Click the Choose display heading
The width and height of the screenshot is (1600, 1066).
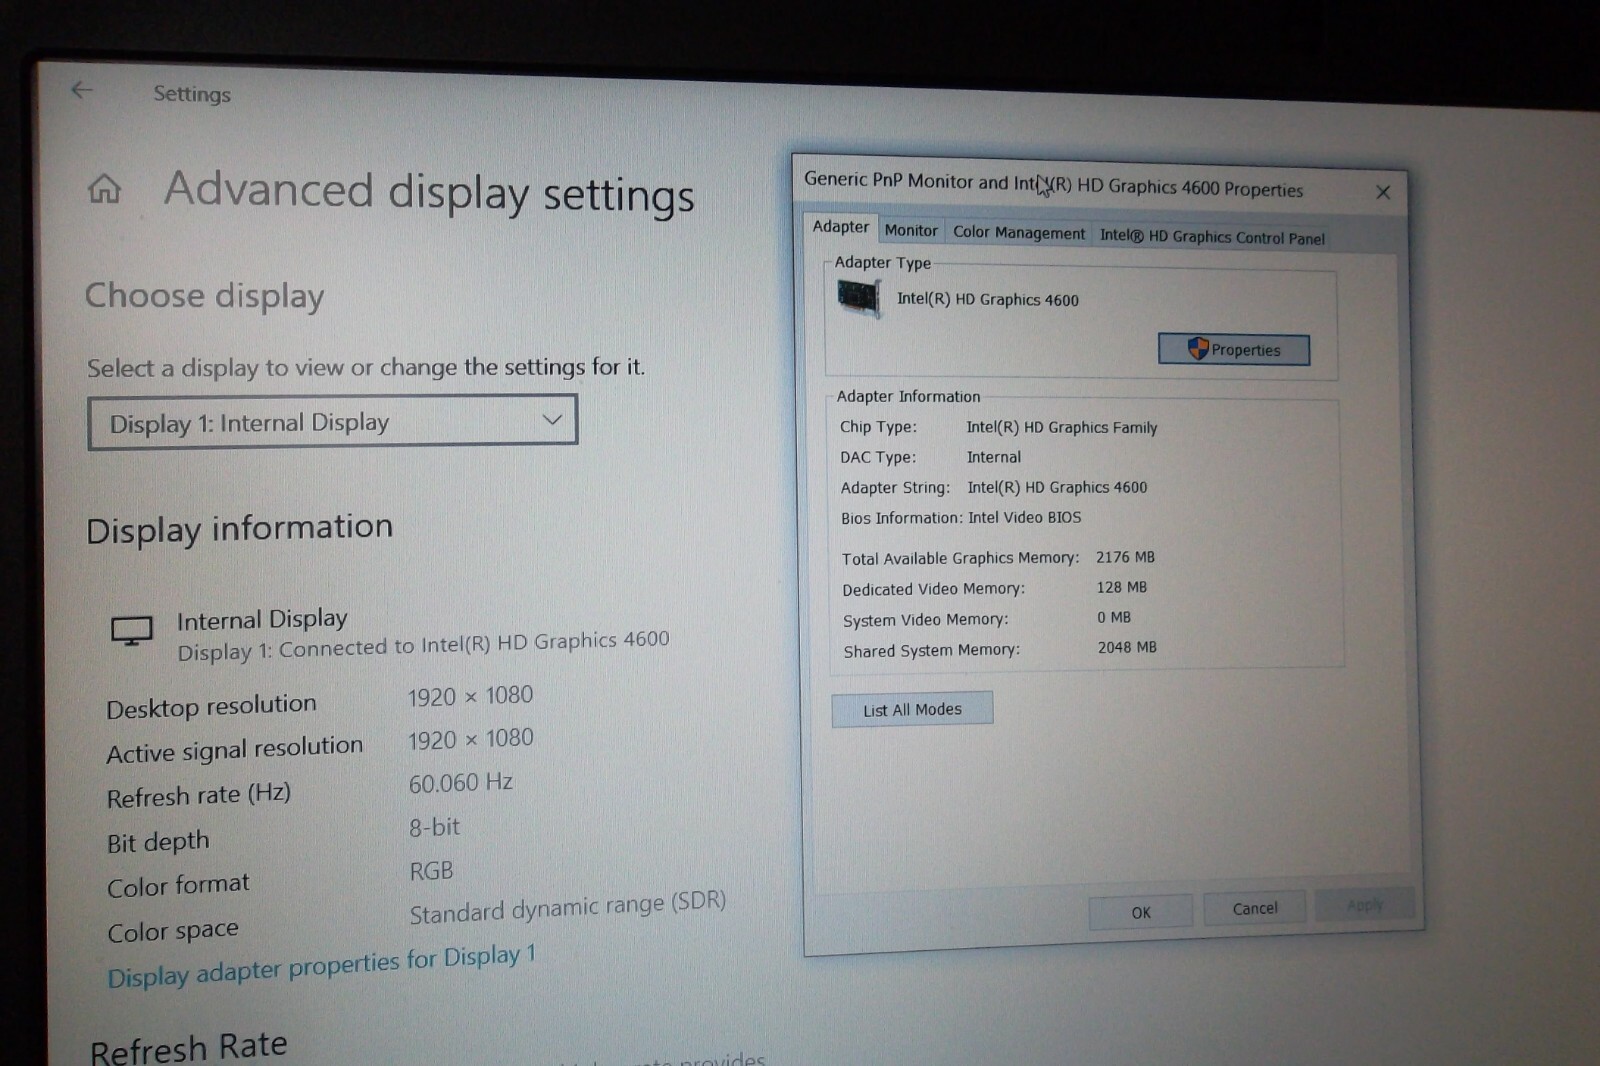tap(204, 296)
